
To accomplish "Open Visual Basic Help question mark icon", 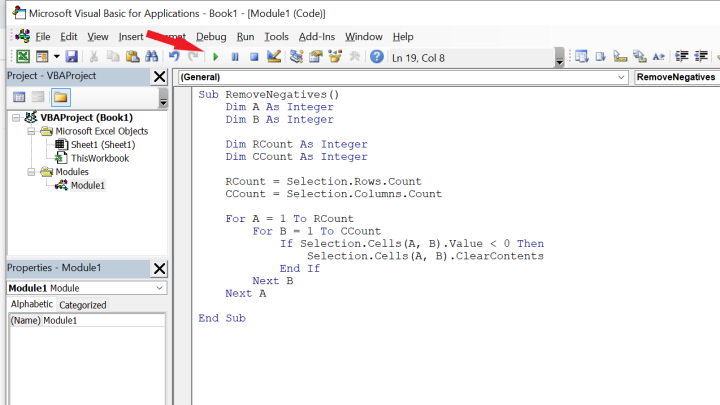I will 377,56.
